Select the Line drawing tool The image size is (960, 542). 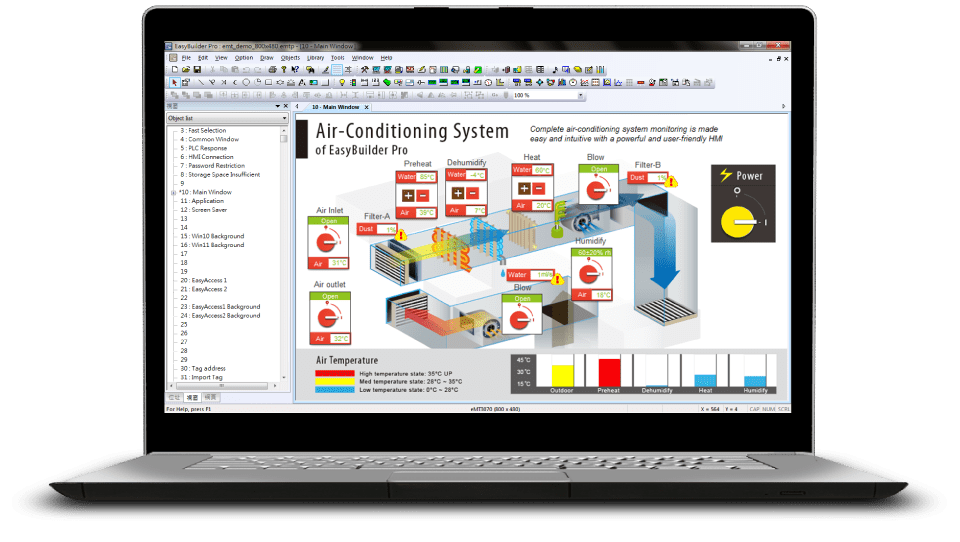point(201,82)
